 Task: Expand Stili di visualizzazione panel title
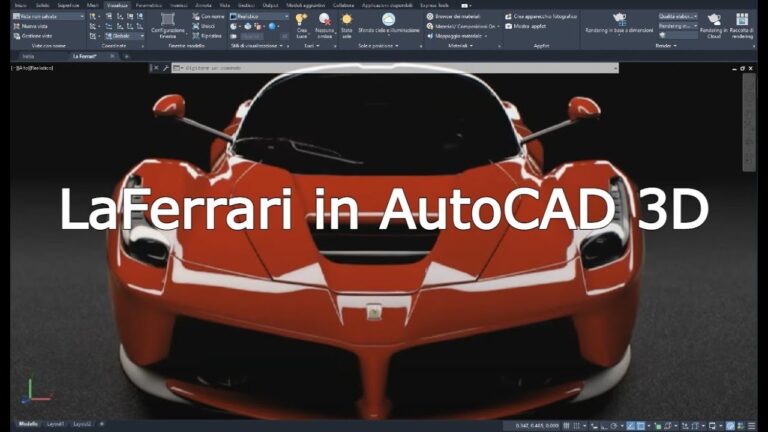tap(257, 46)
